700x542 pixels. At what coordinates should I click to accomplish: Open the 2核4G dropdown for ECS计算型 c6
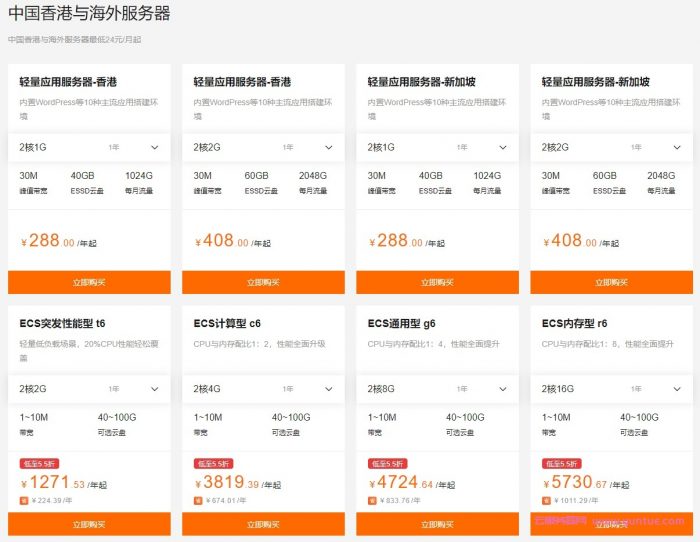pyautogui.click(x=263, y=389)
